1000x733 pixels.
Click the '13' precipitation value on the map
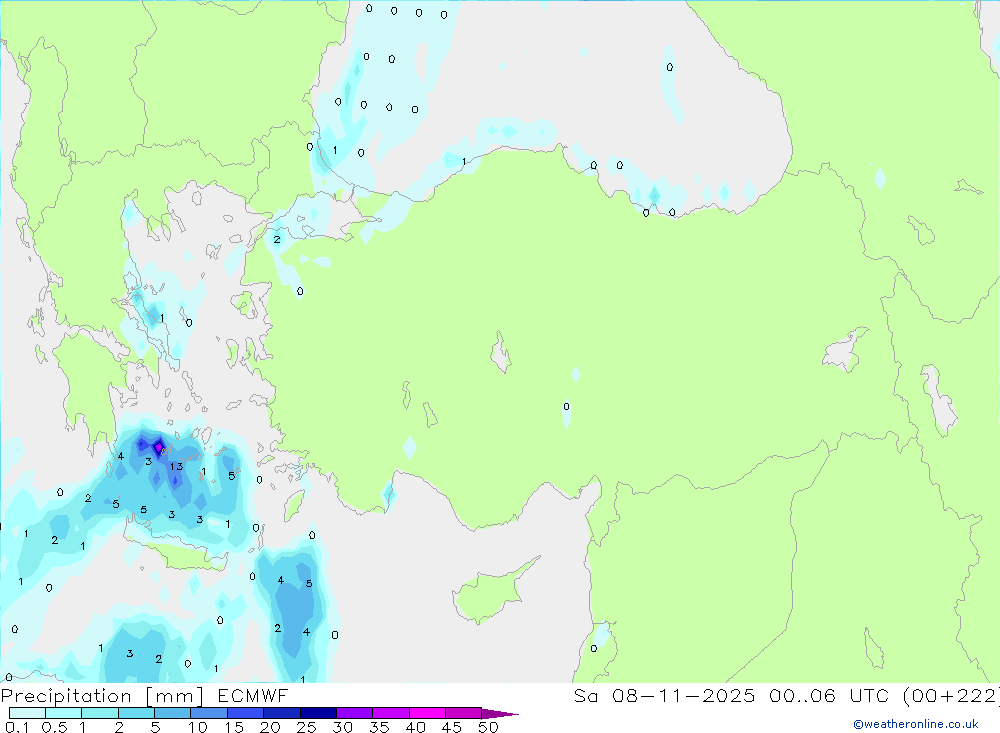[x=176, y=467]
